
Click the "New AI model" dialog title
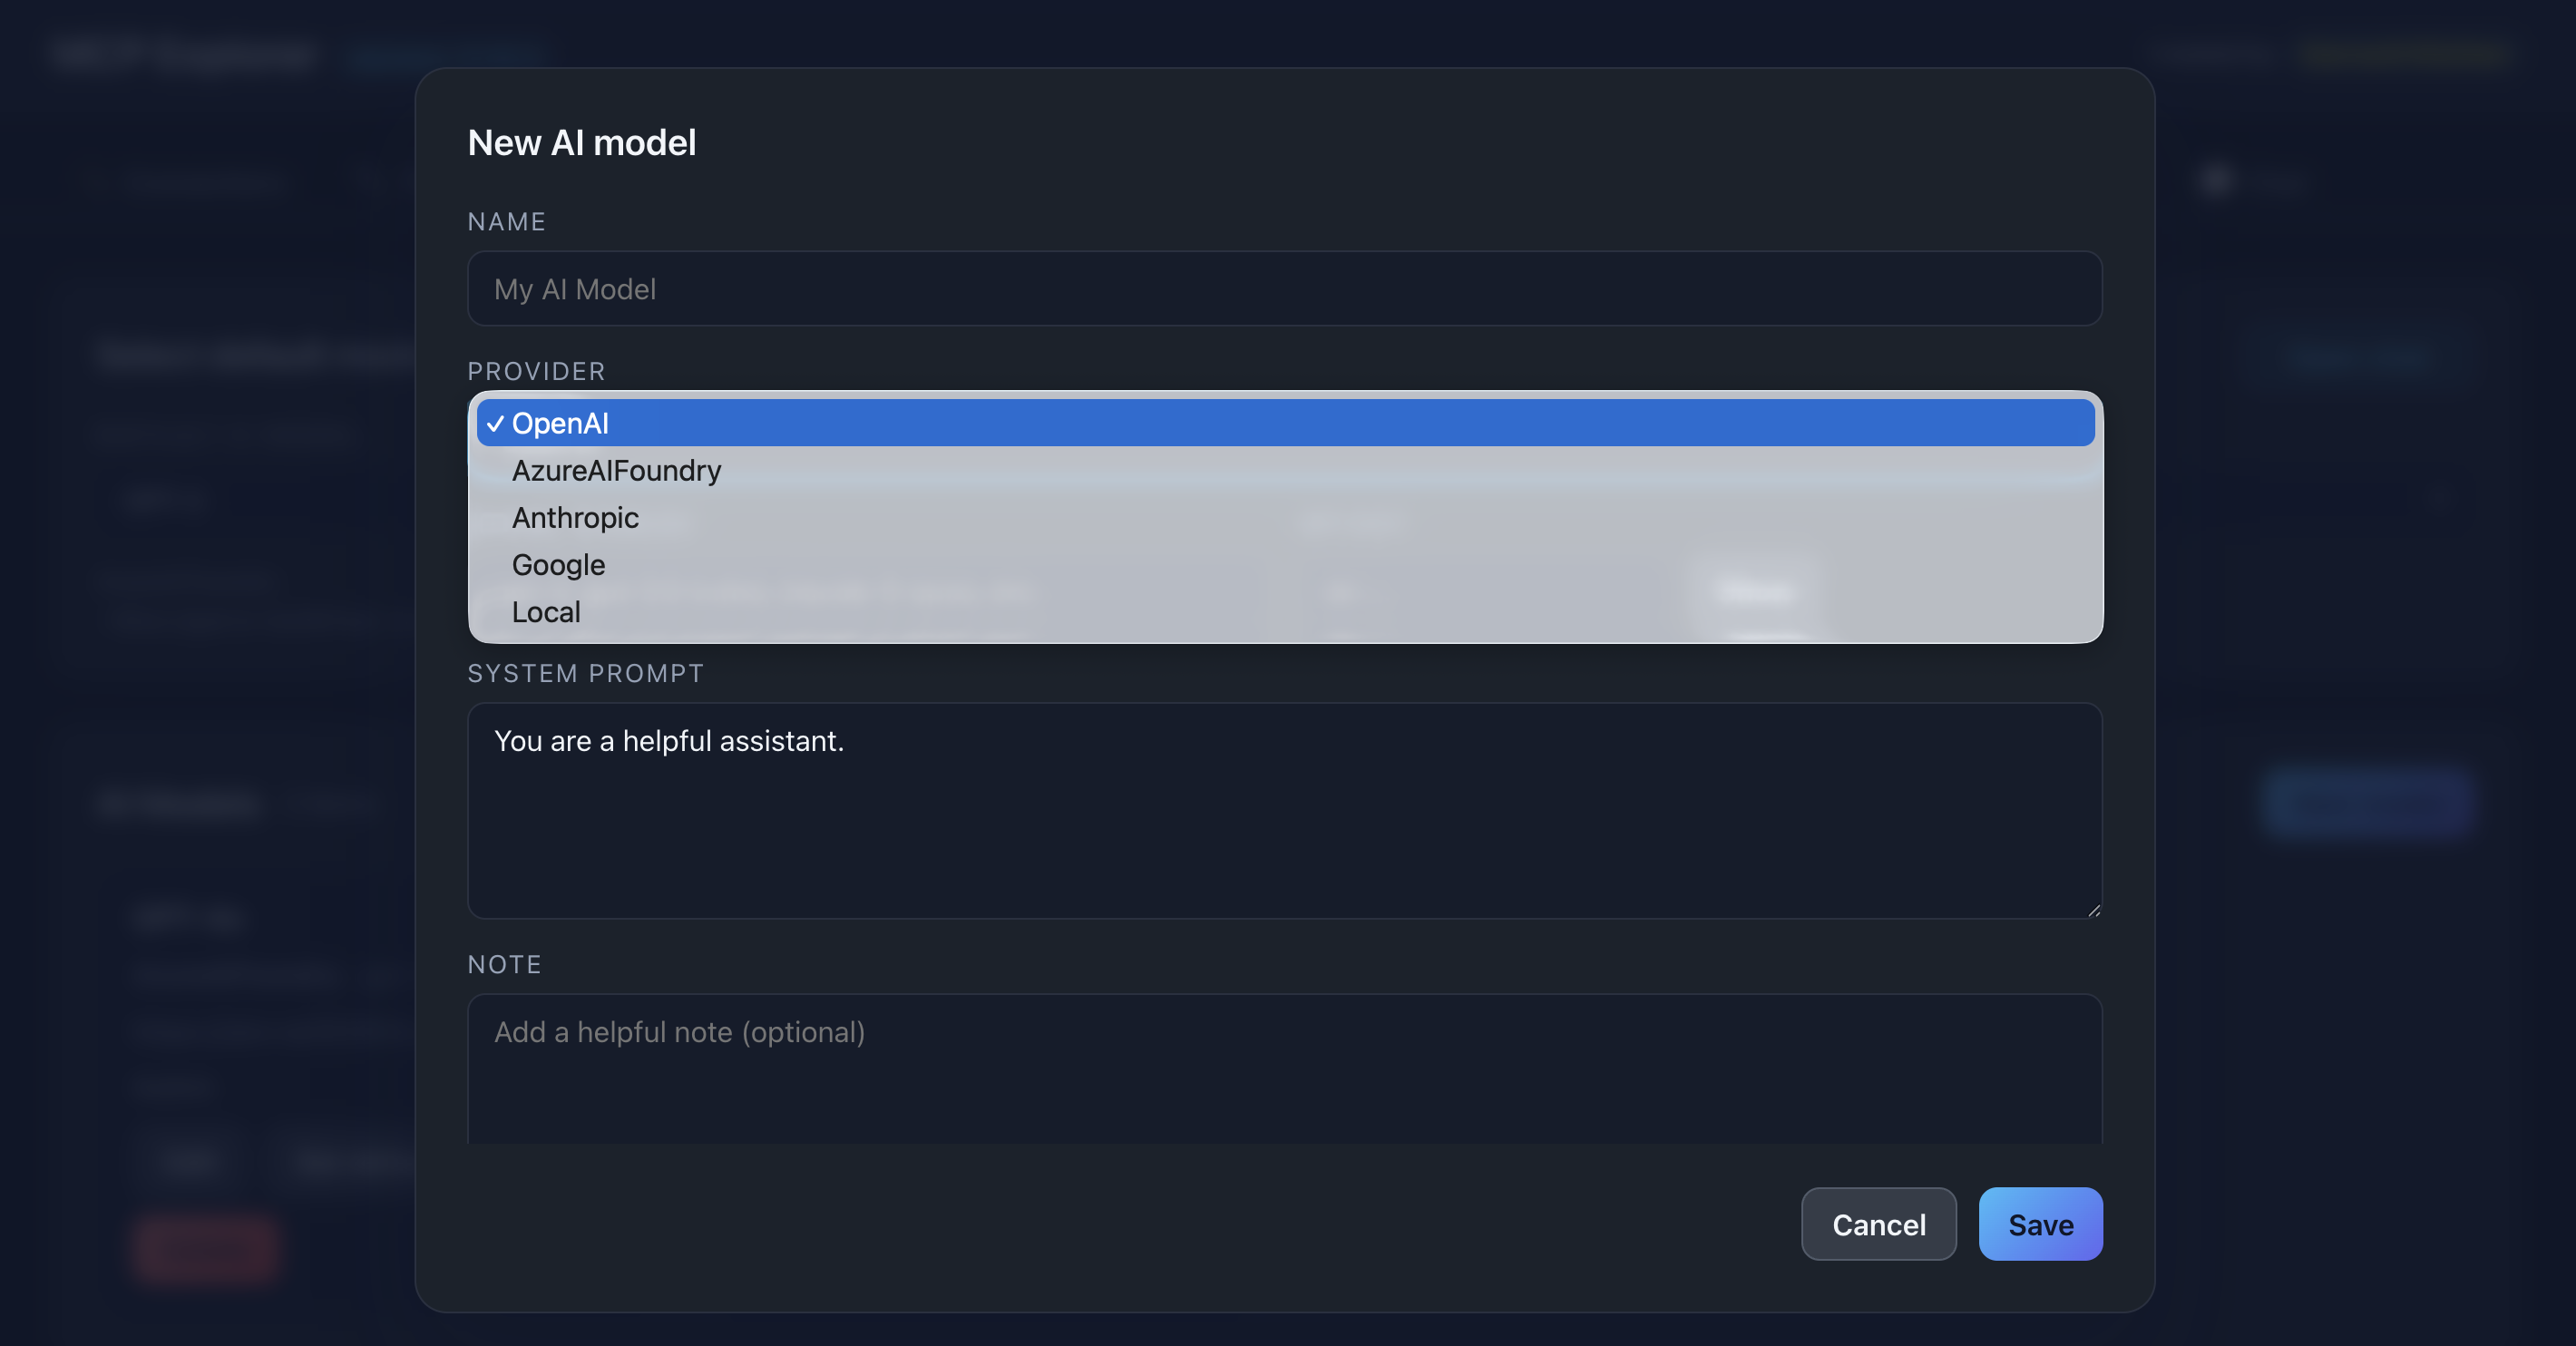coord(581,143)
